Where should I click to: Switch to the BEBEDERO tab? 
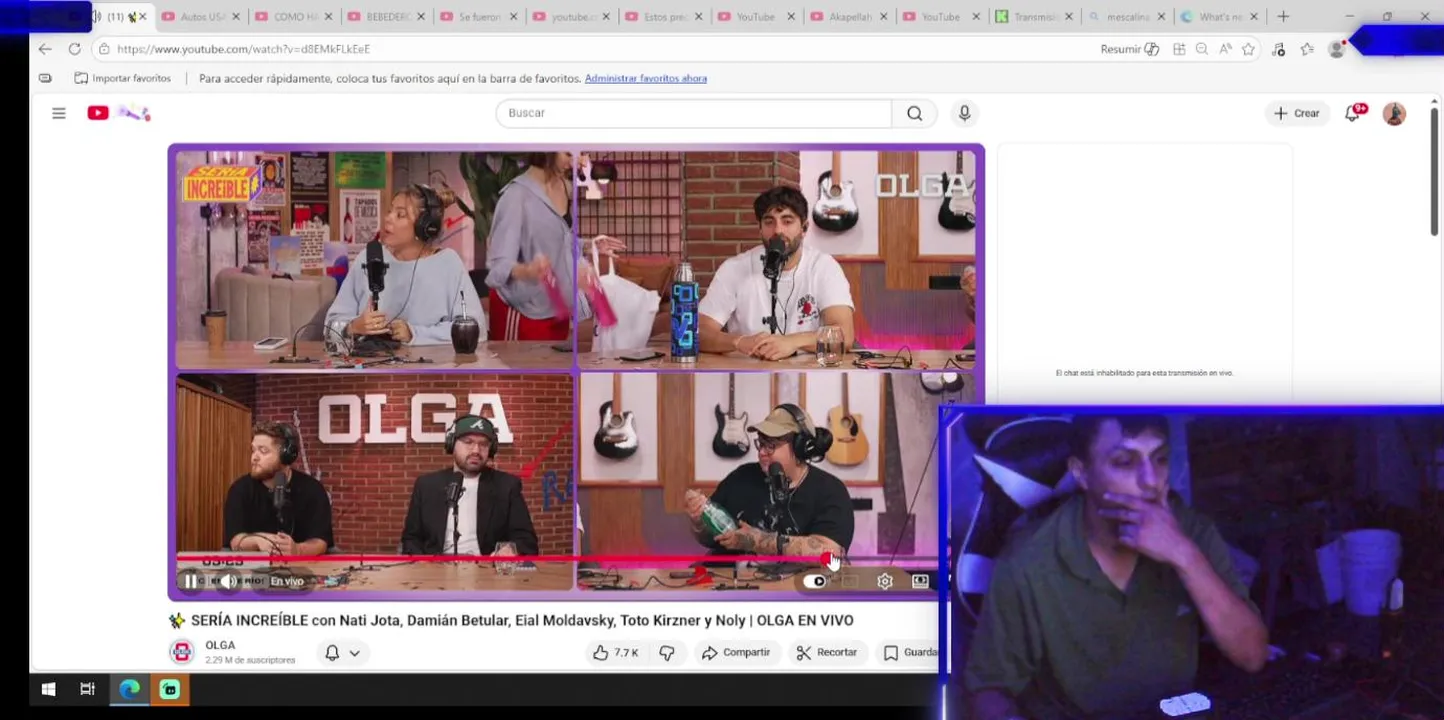[x=386, y=17]
